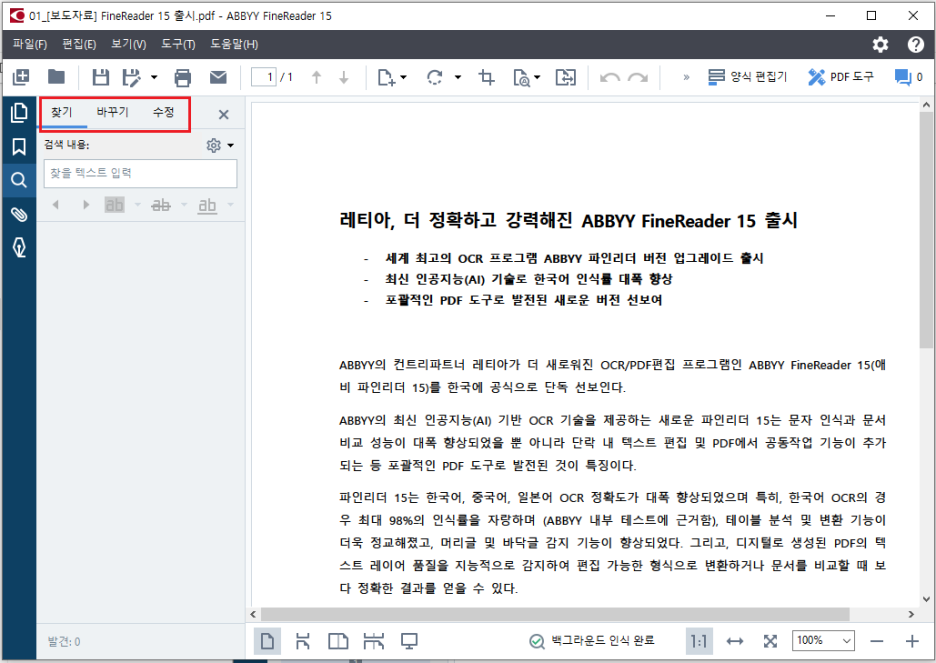Viewport: 936px width, 663px height.
Task: Show the Pages sidebar panel
Action: (x=19, y=112)
